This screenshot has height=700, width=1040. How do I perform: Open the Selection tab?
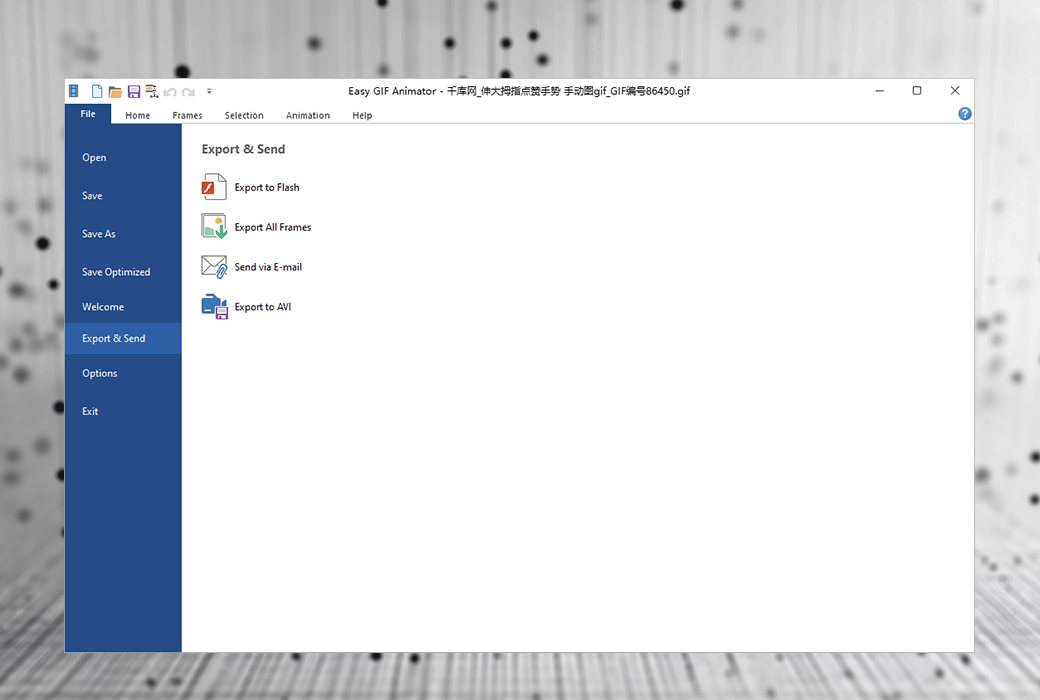pos(244,115)
